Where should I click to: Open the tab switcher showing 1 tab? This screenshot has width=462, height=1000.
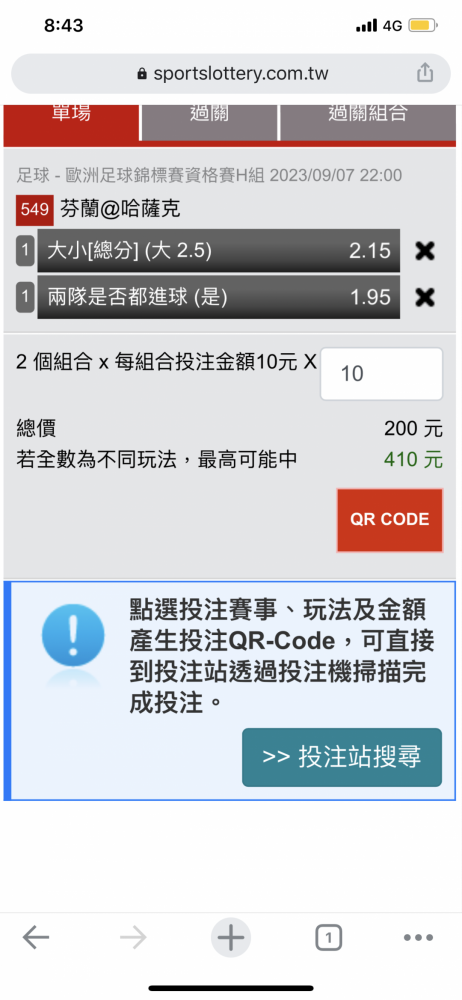[x=328, y=938]
